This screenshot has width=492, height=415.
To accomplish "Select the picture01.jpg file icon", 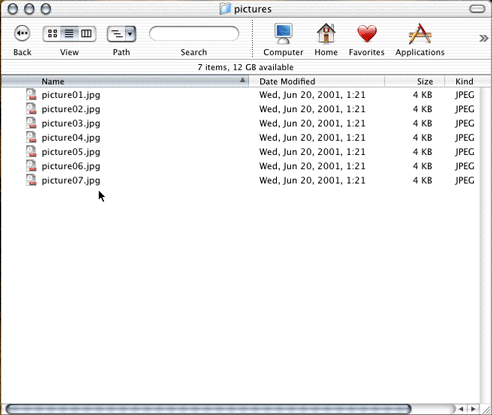I will pos(31,95).
